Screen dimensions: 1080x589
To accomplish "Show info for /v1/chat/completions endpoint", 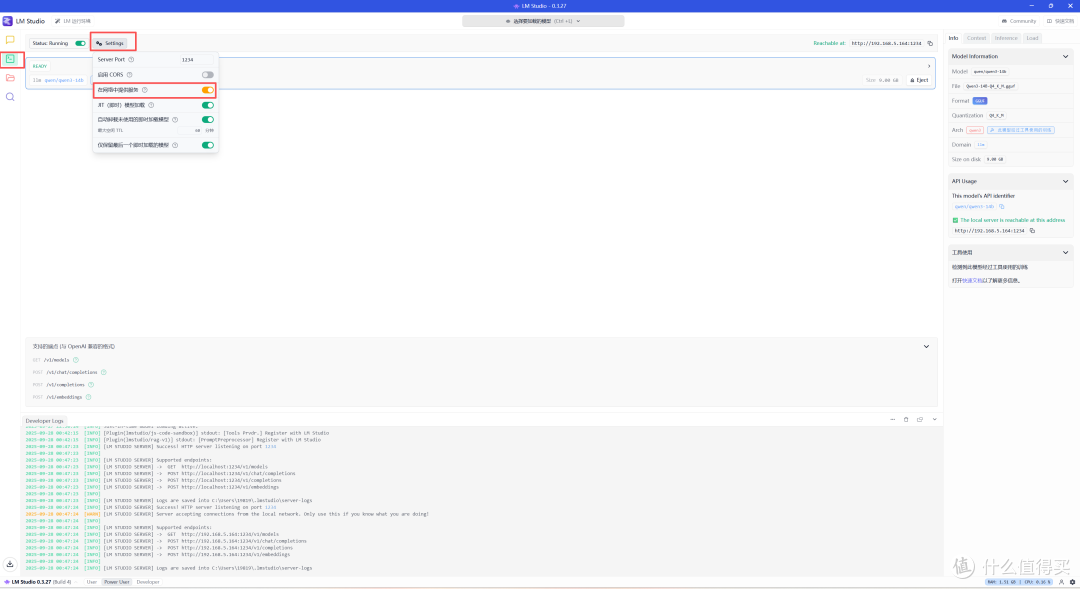I will point(103,372).
